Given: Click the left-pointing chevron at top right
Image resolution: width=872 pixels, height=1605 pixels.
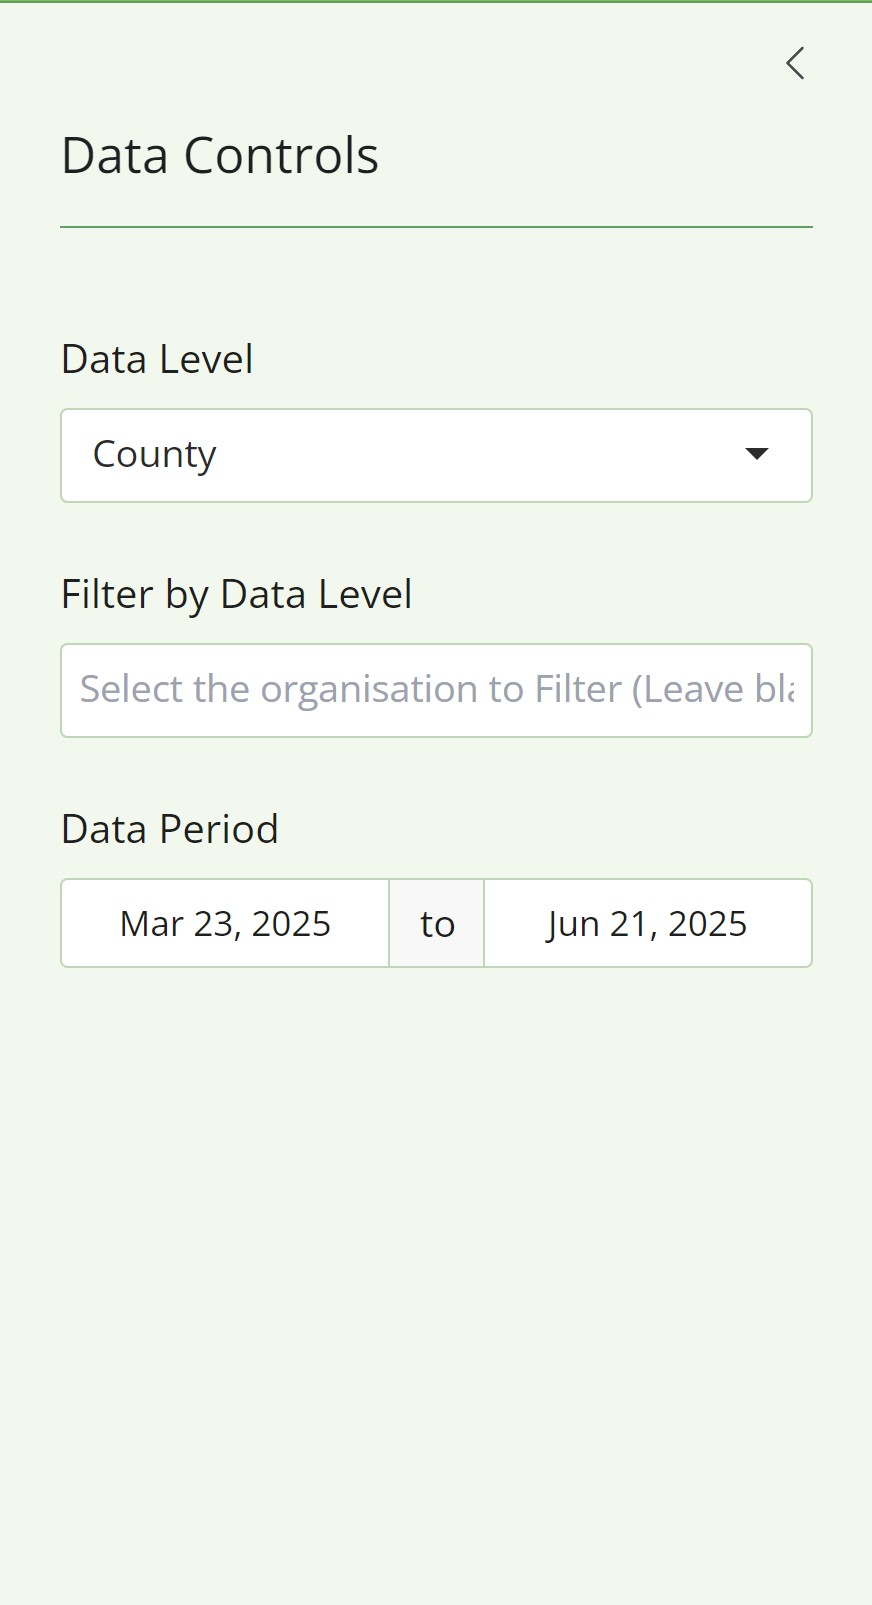Looking at the screenshot, I should click(x=795, y=63).
